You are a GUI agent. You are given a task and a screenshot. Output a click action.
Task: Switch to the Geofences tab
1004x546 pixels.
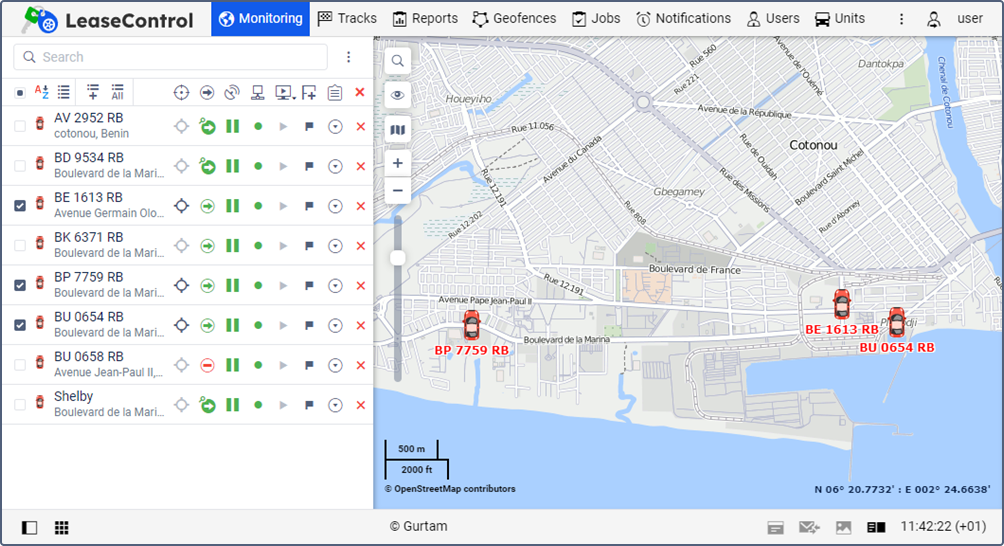[x=517, y=19]
